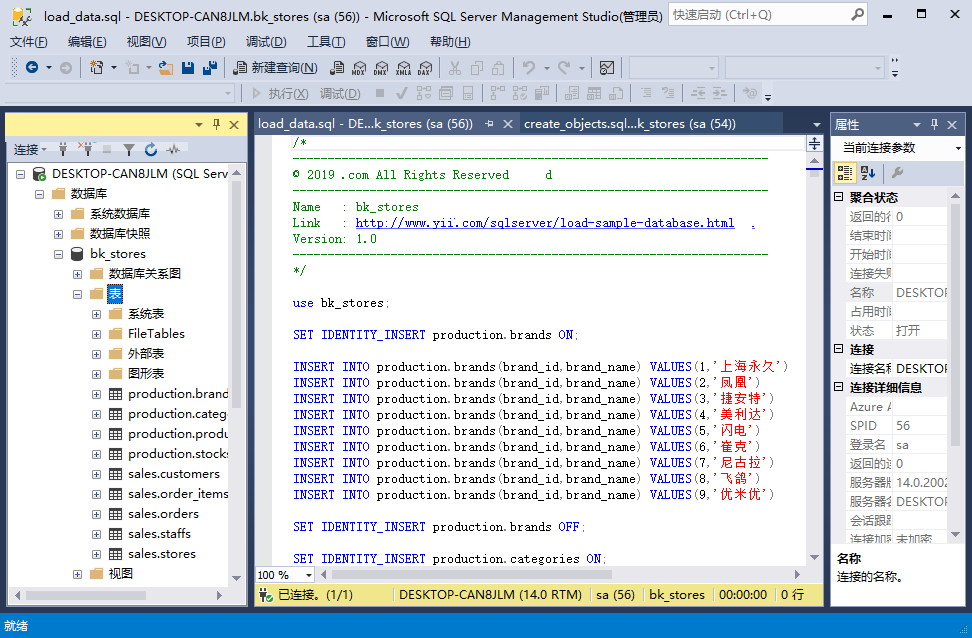This screenshot has width=972, height=638.
Task: Toggle the editor split handle above the scrollbar
Action: tap(814, 144)
